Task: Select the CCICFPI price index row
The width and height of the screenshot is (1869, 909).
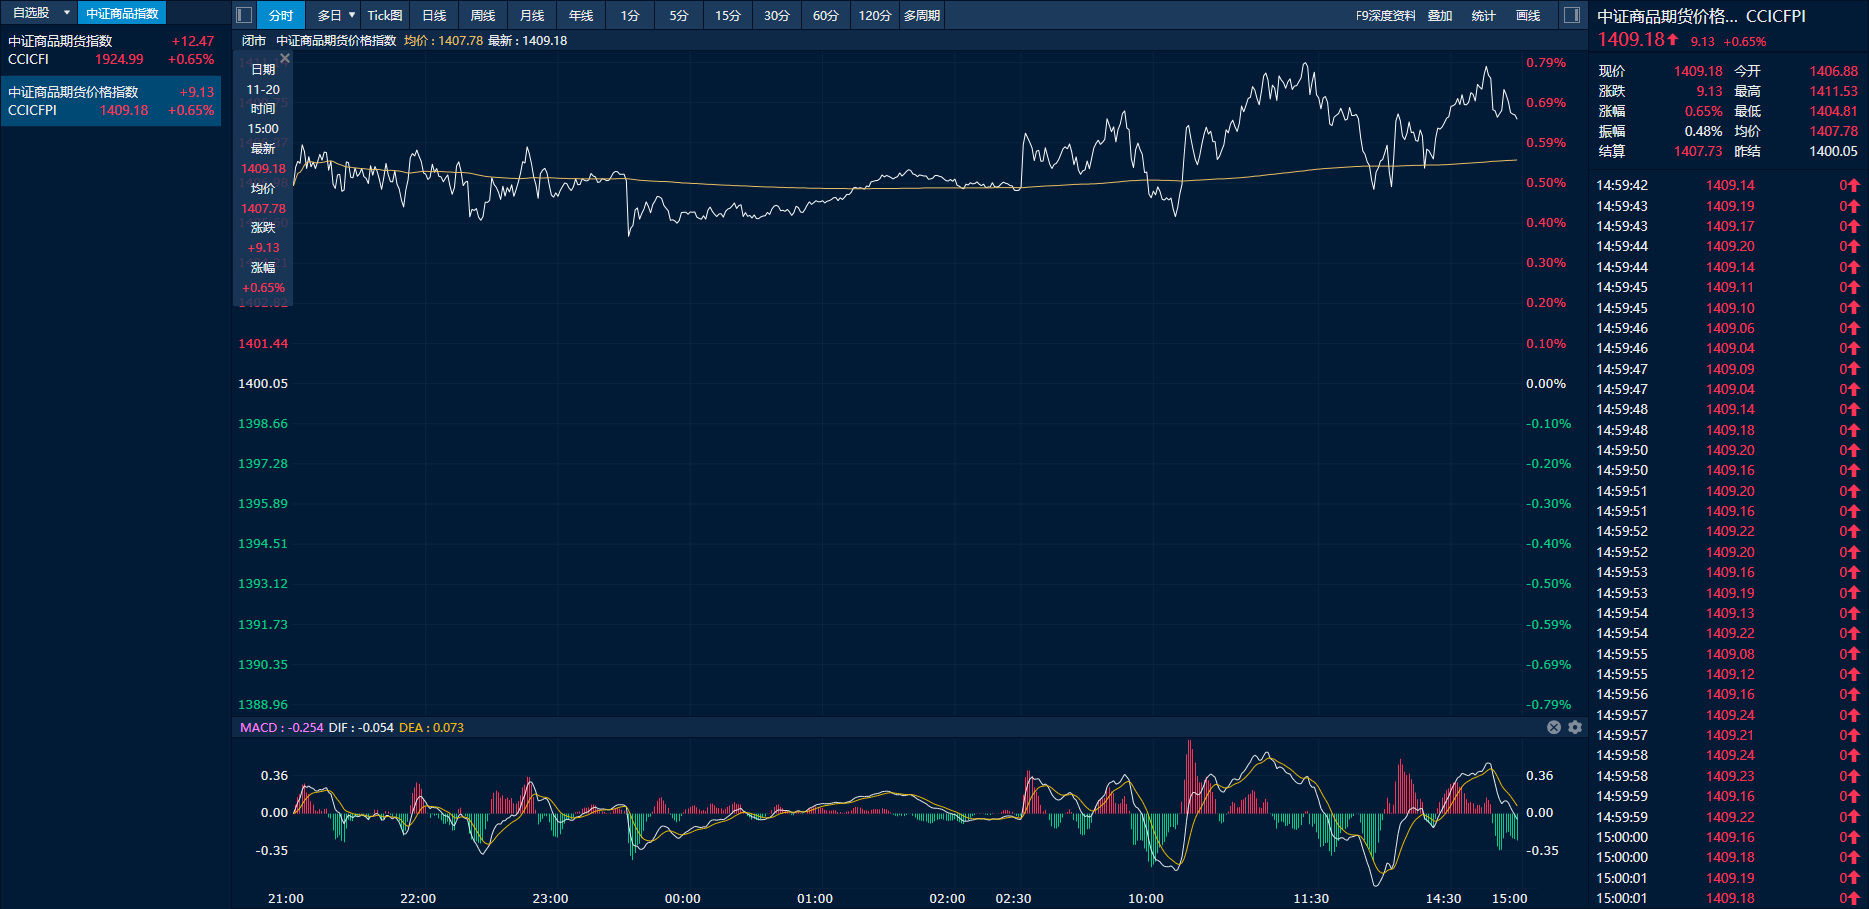Action: point(110,101)
